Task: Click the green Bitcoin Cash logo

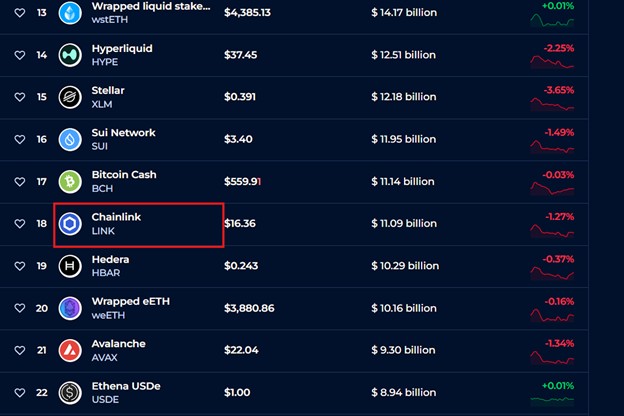Action: (x=70, y=182)
